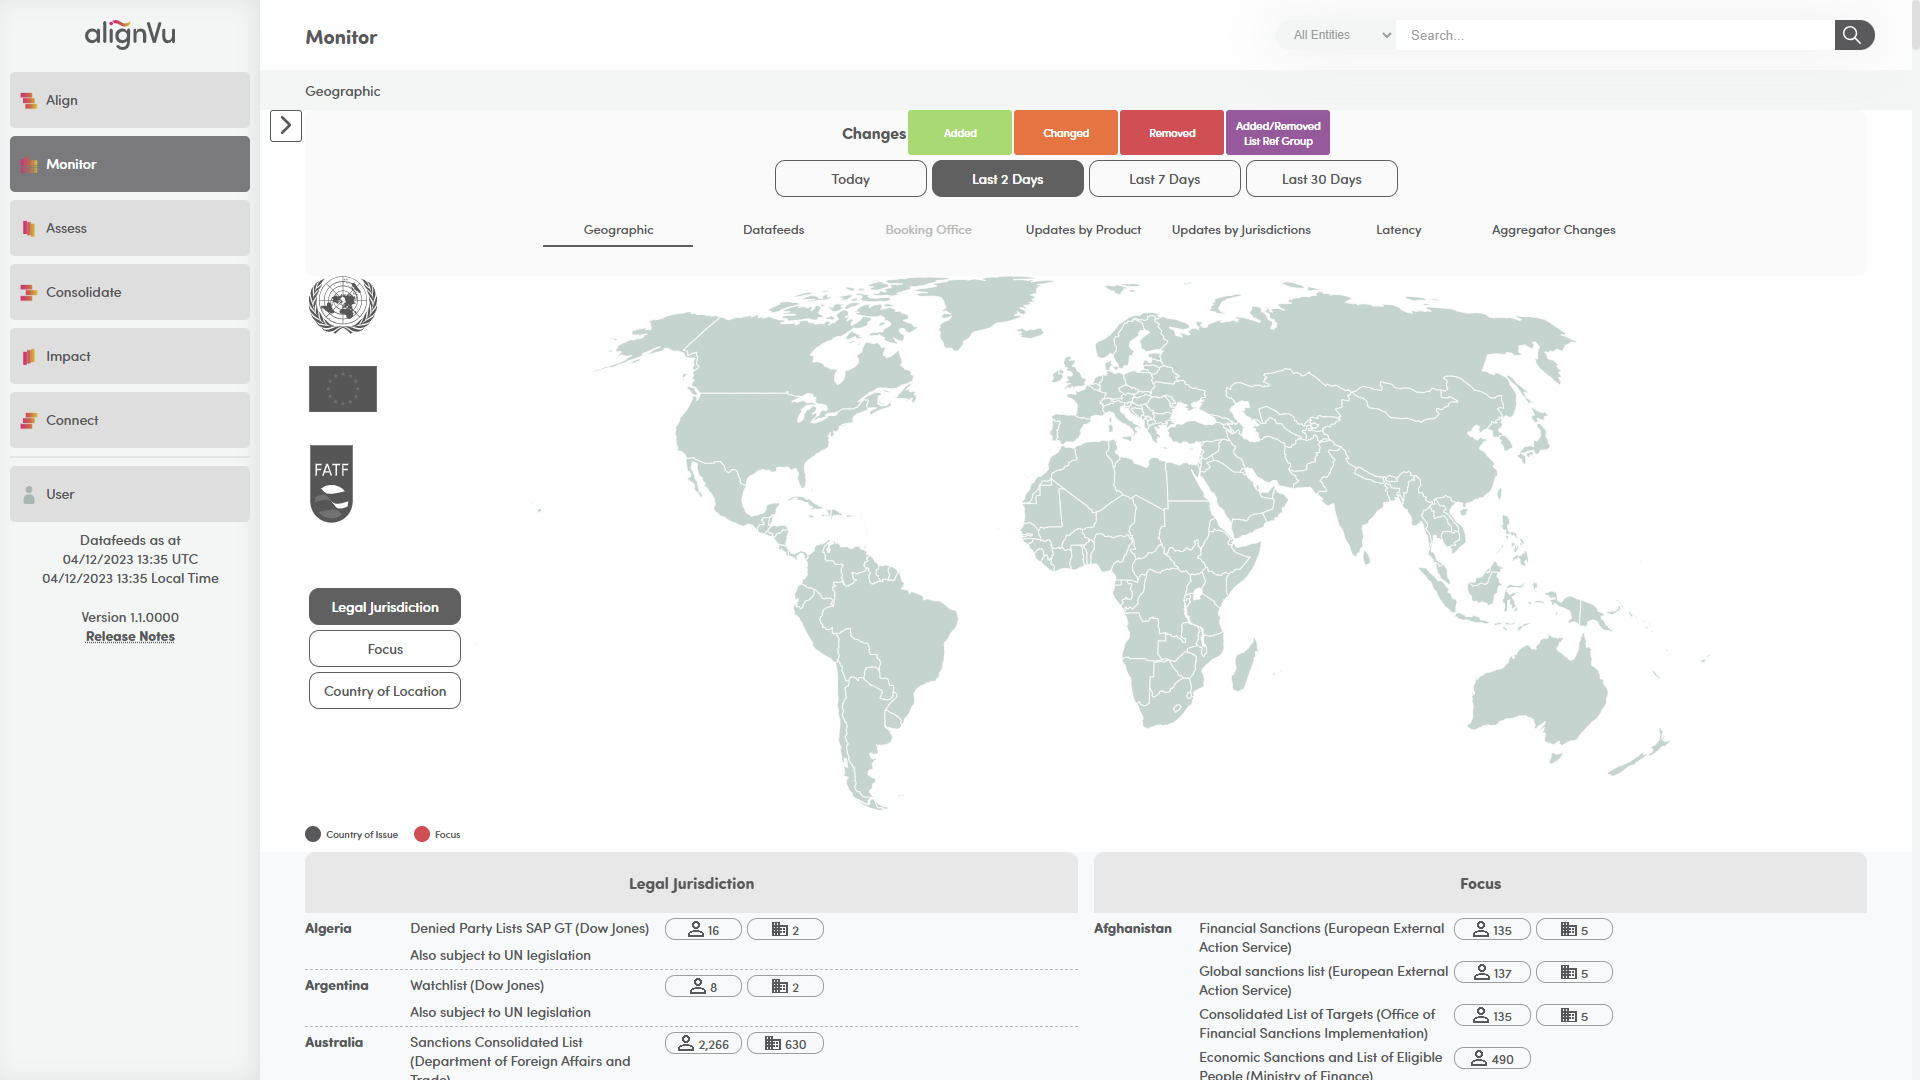
Task: Click Legal Jurisdiction table header
Action: [691, 884]
